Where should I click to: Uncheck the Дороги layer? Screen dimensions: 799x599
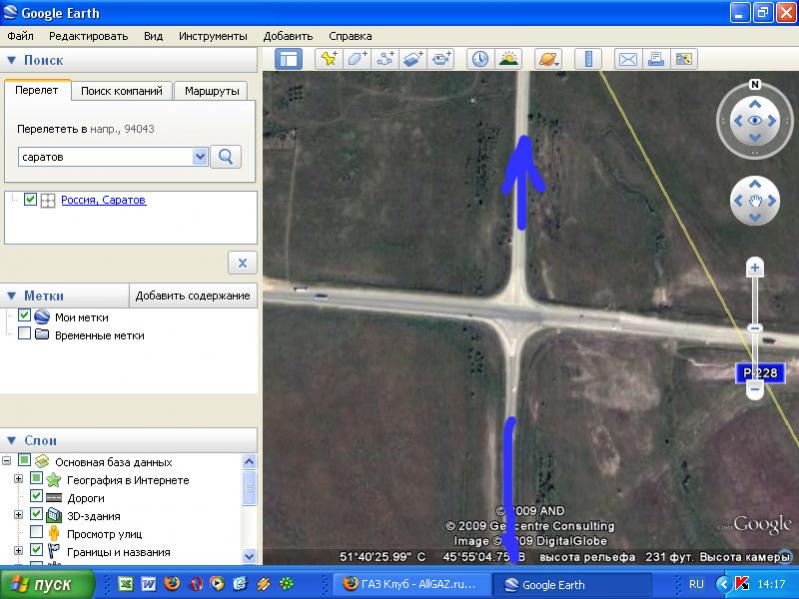coord(36,496)
